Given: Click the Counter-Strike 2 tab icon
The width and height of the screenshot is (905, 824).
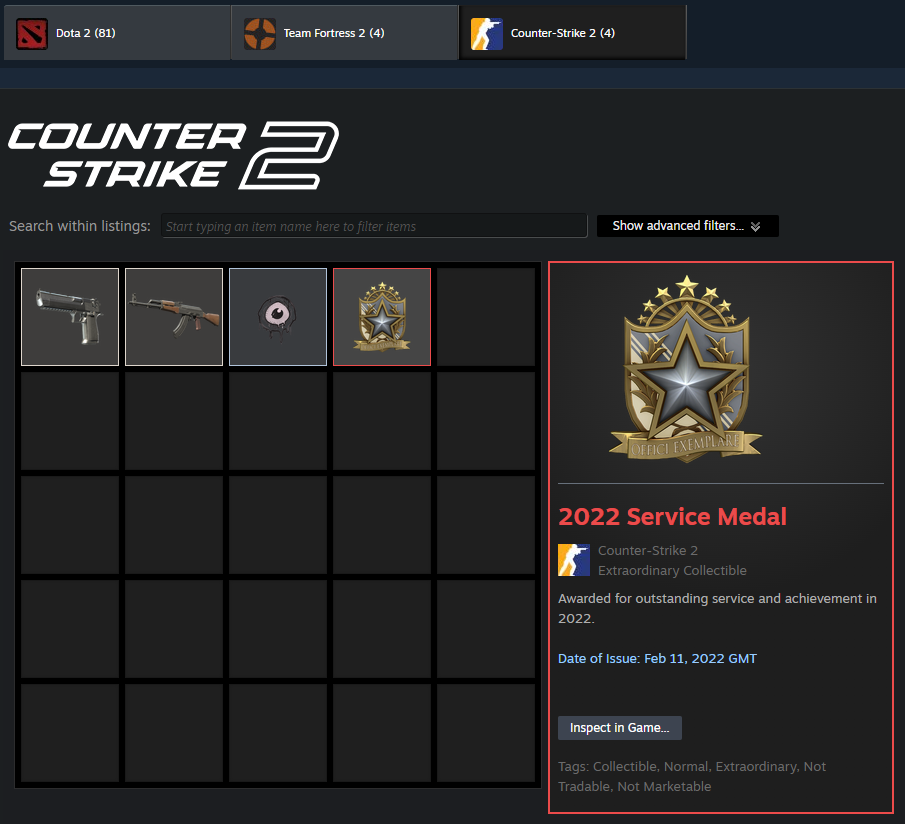Looking at the screenshot, I should [487, 33].
